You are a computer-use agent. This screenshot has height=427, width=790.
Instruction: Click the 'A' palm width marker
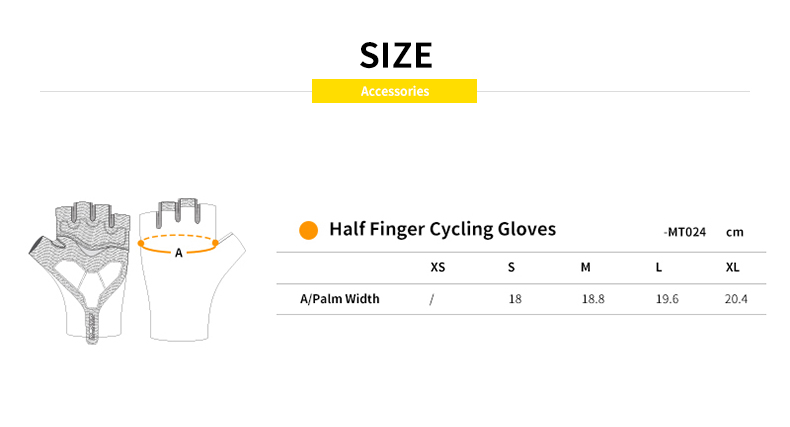click(179, 253)
